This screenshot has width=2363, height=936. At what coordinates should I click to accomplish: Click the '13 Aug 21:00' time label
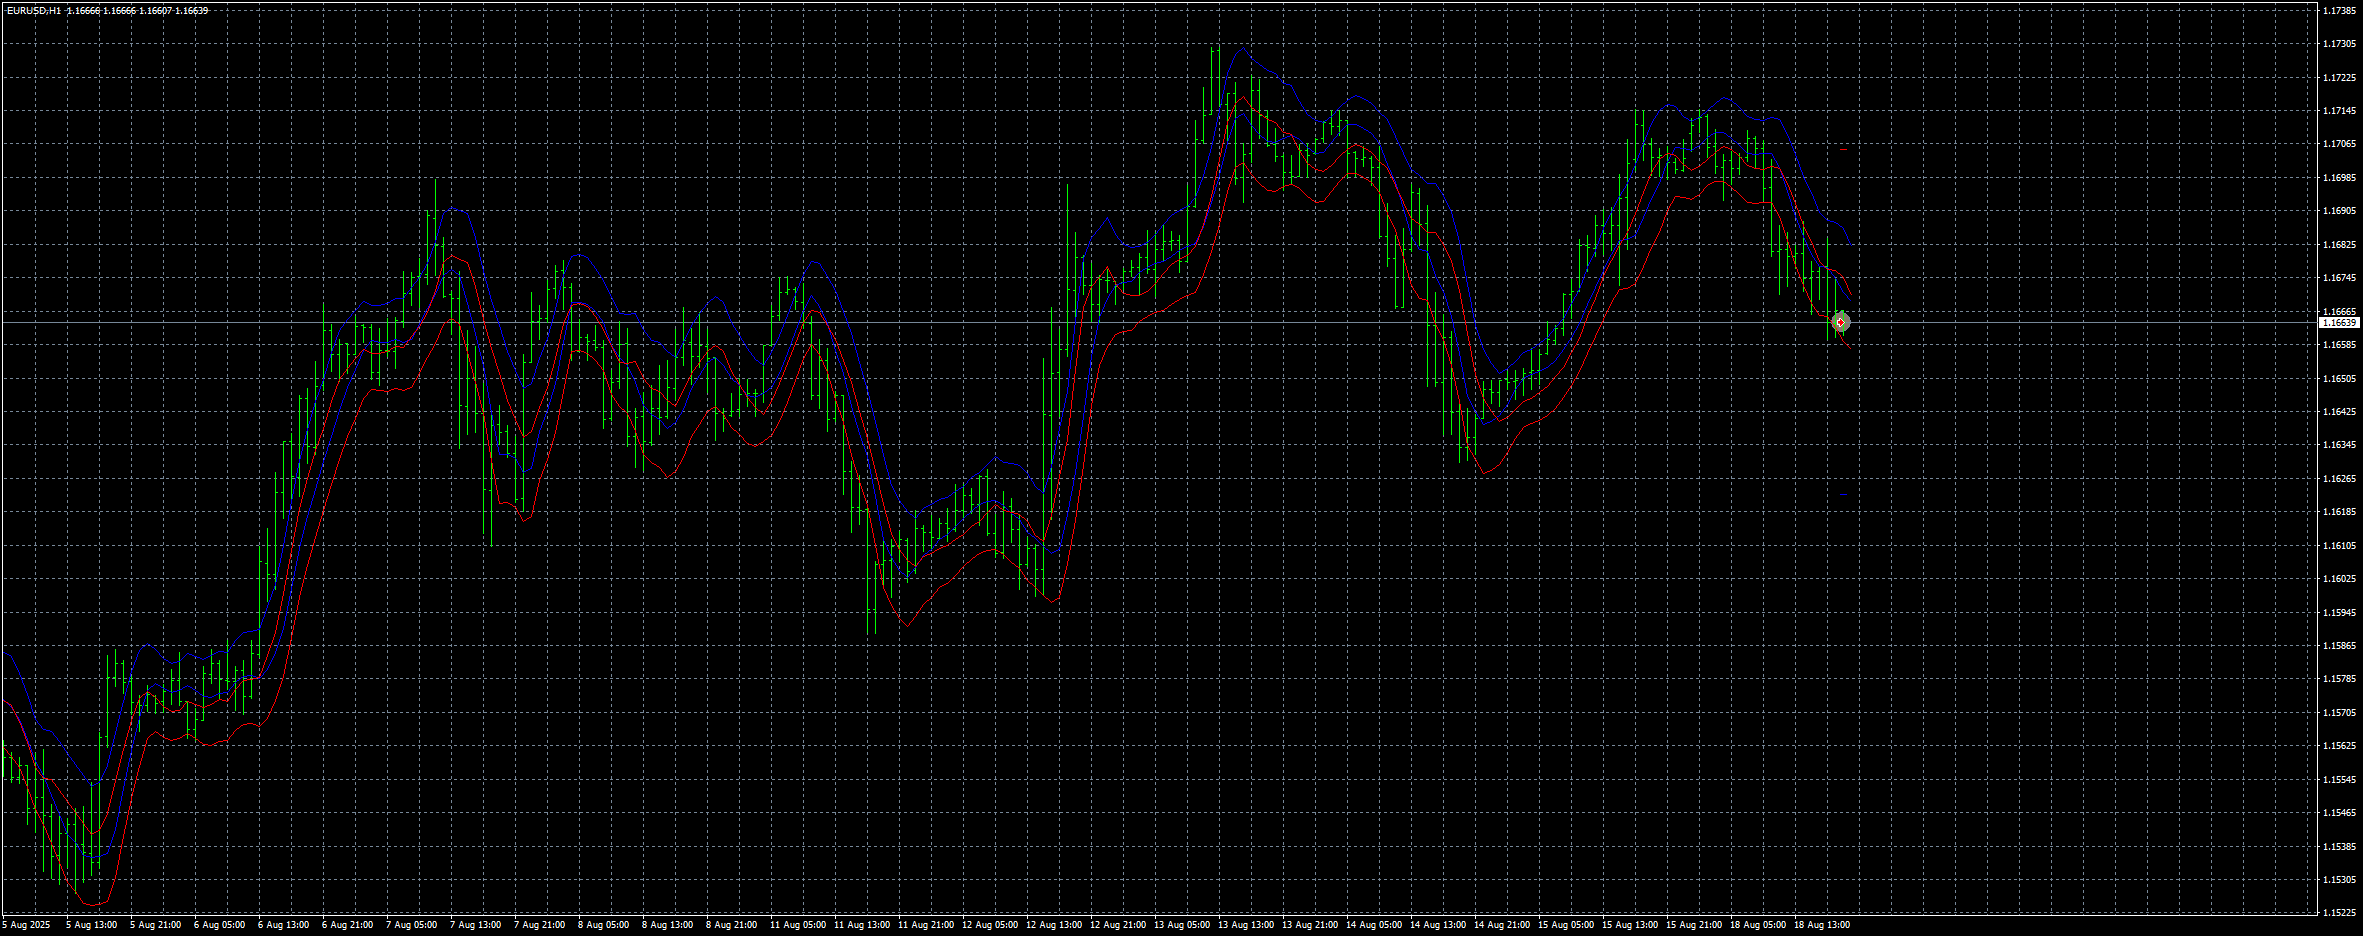tap(1310, 925)
